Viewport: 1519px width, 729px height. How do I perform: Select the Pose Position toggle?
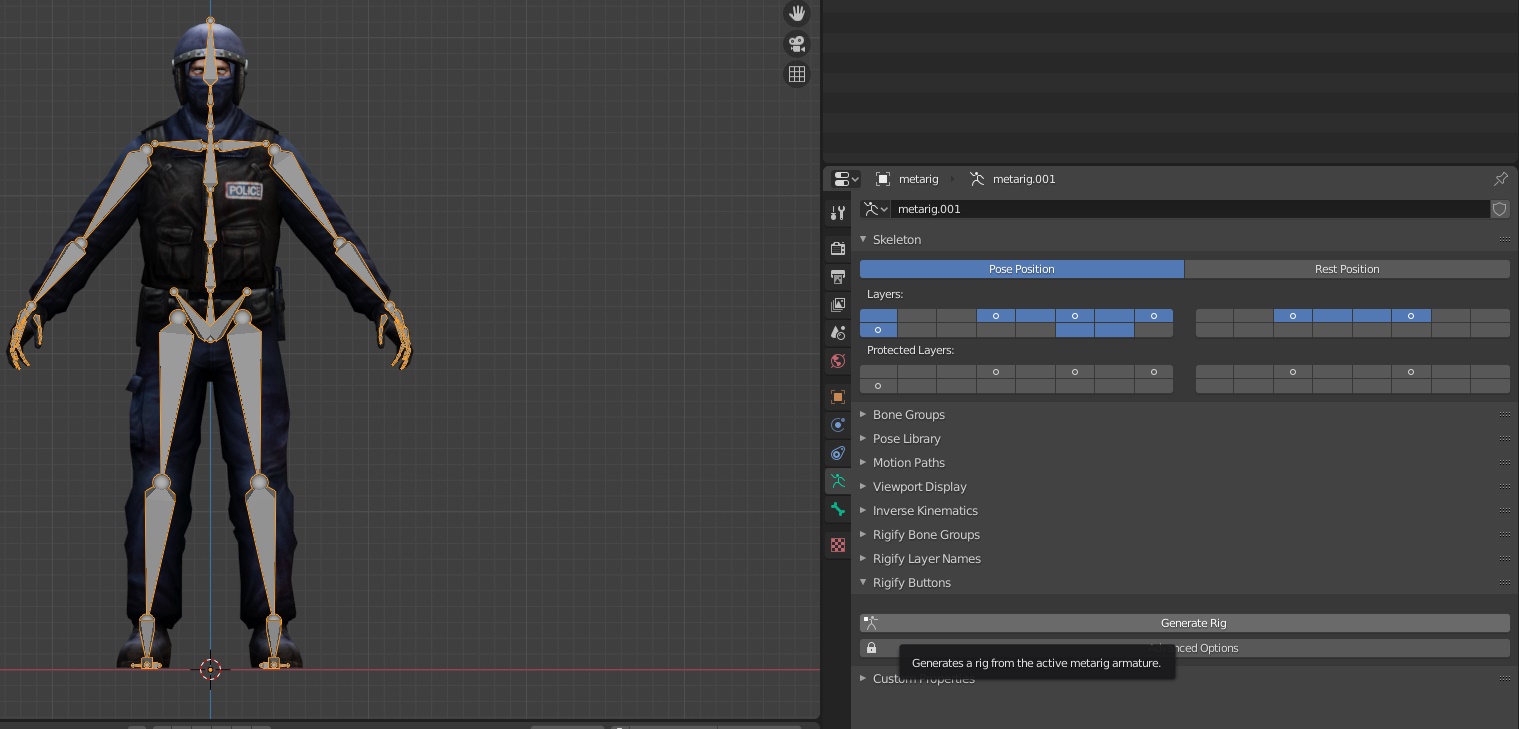pyautogui.click(x=1021, y=269)
